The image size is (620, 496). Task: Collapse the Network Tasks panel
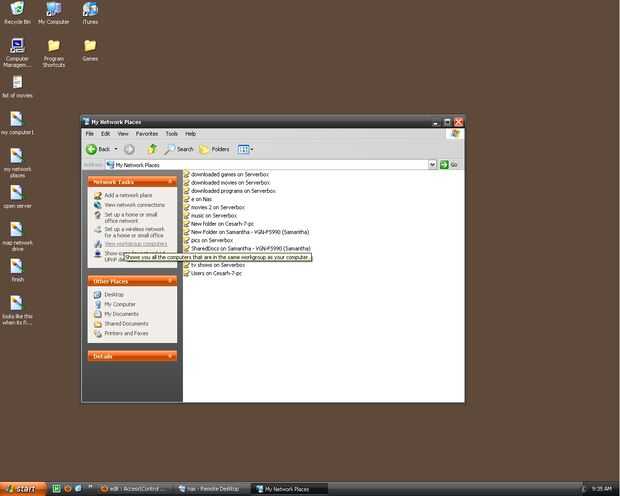[x=170, y=181]
